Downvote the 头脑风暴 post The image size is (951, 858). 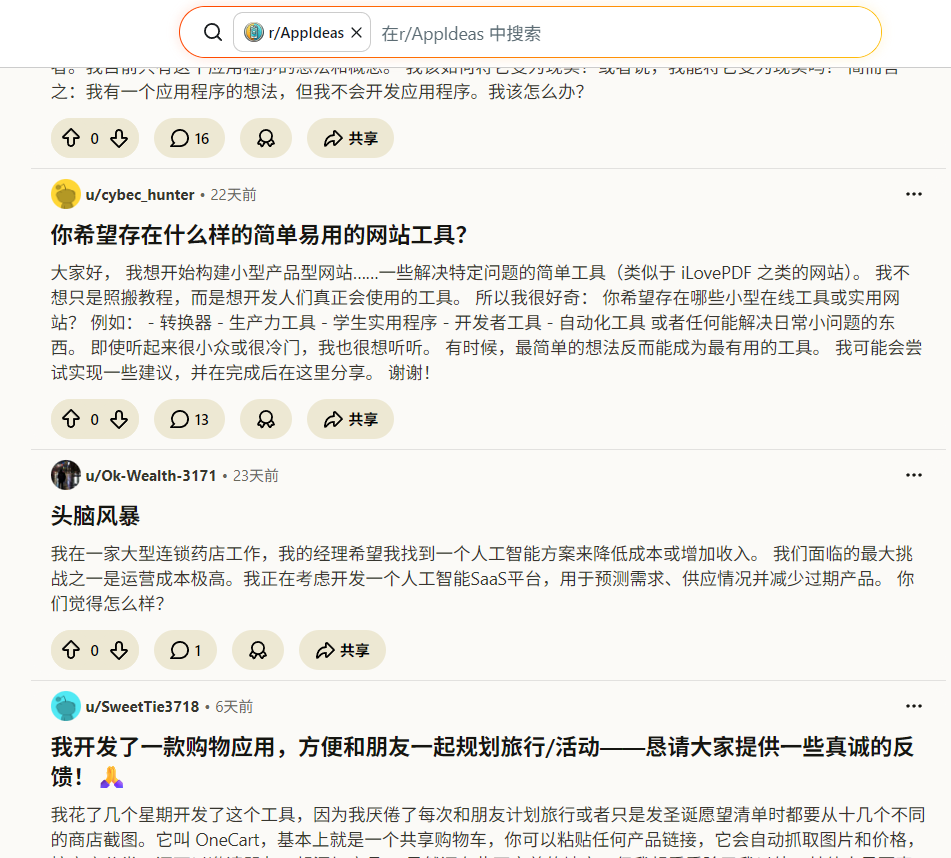click(119, 650)
